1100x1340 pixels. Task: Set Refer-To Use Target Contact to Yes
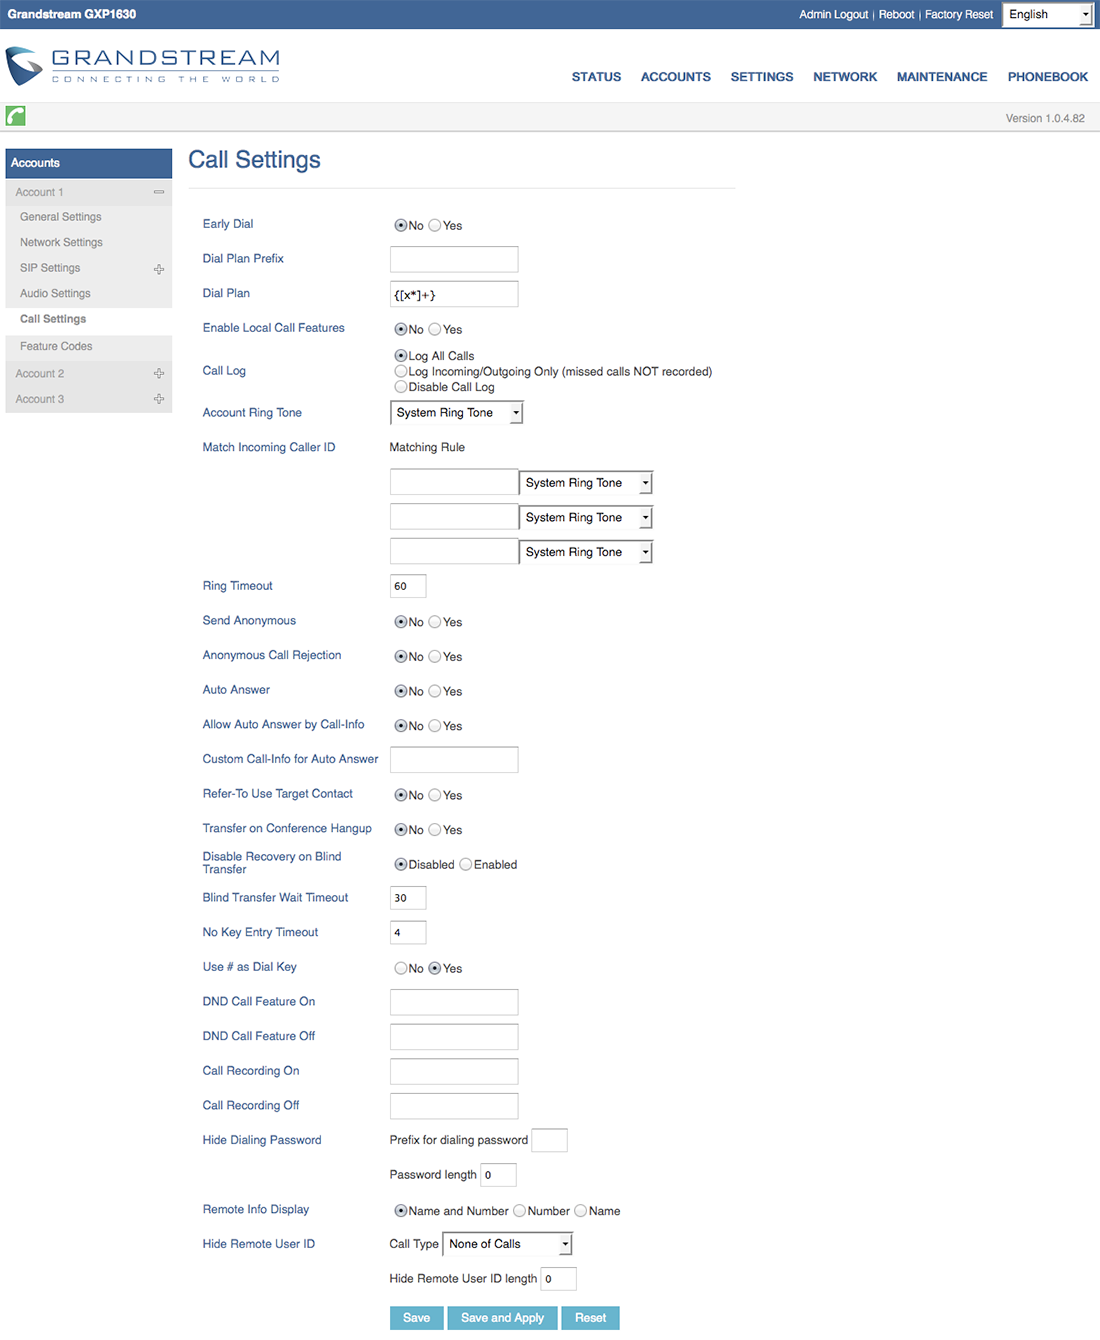(x=435, y=795)
